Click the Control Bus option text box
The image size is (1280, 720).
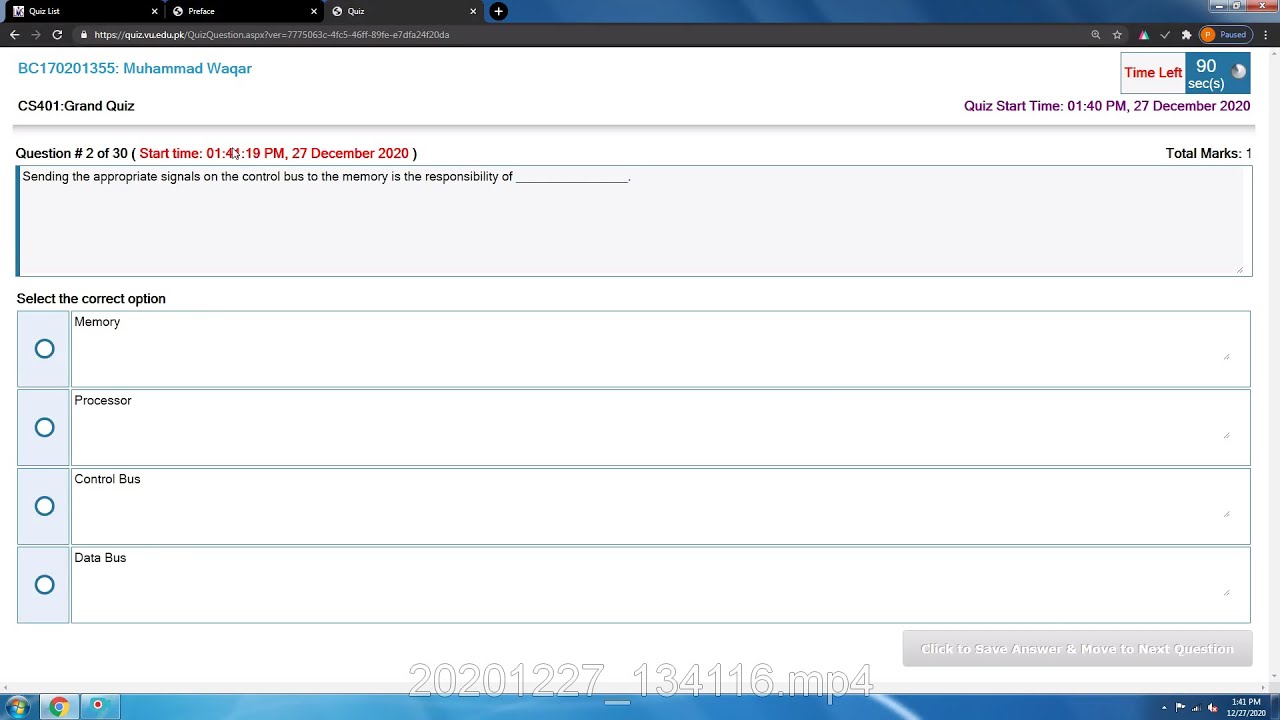pyautogui.click(x=660, y=506)
